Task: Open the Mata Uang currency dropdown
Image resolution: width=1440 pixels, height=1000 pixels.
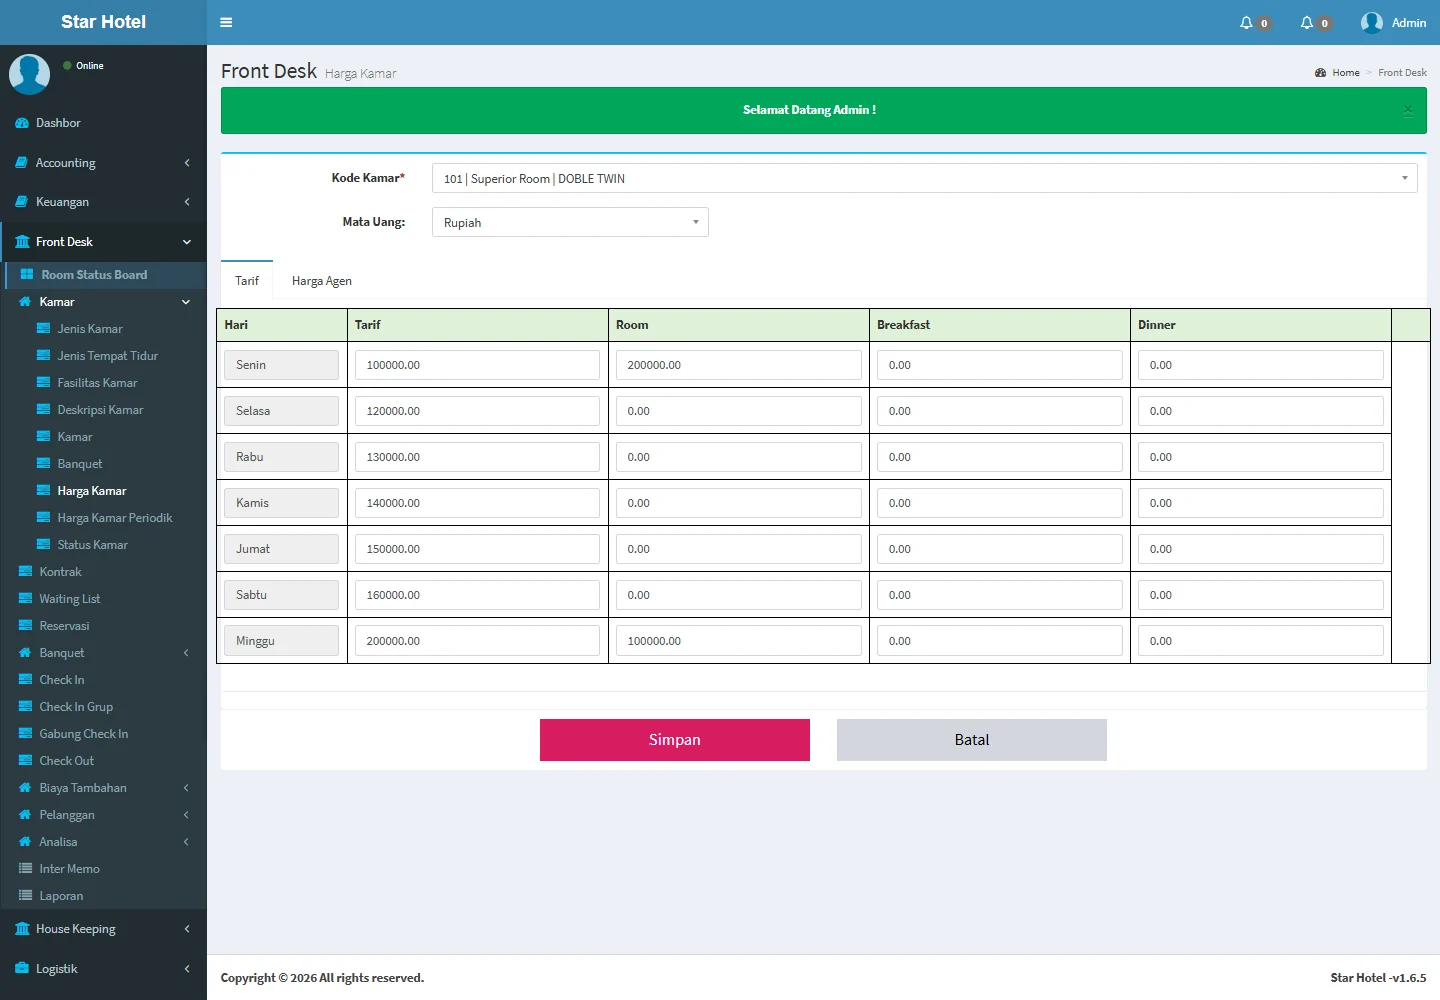Action: (x=569, y=222)
